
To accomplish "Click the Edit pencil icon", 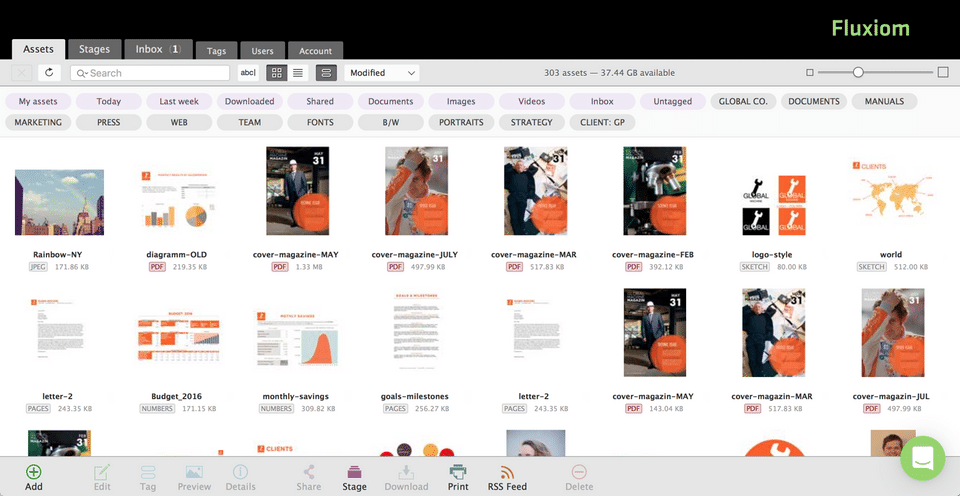I will (x=102, y=472).
